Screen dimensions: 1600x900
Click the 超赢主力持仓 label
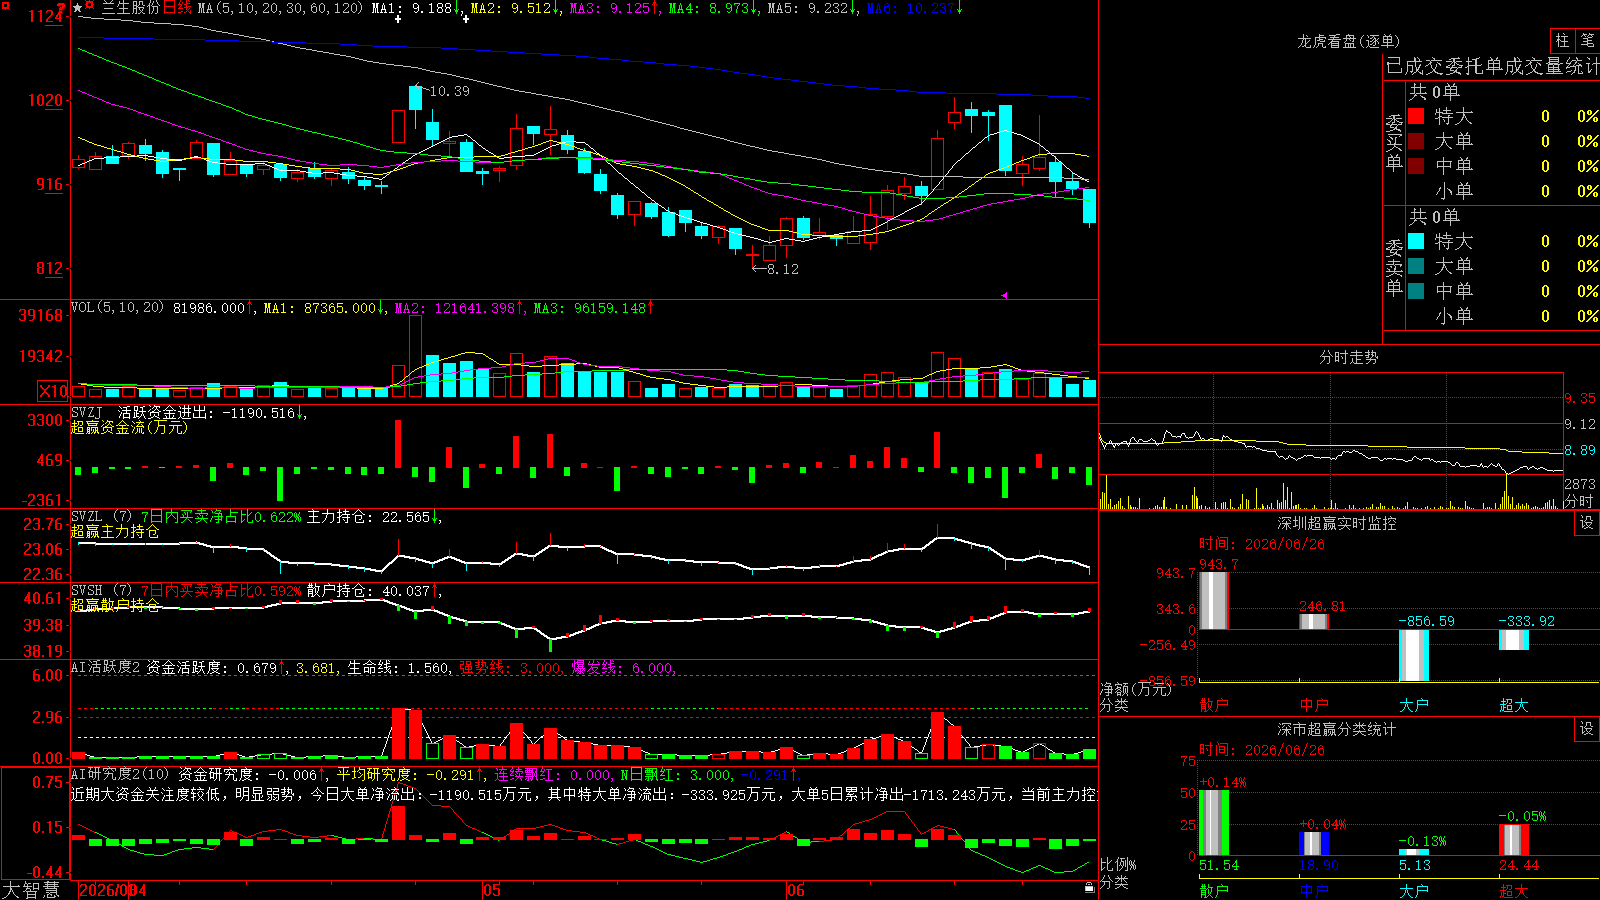click(x=115, y=532)
